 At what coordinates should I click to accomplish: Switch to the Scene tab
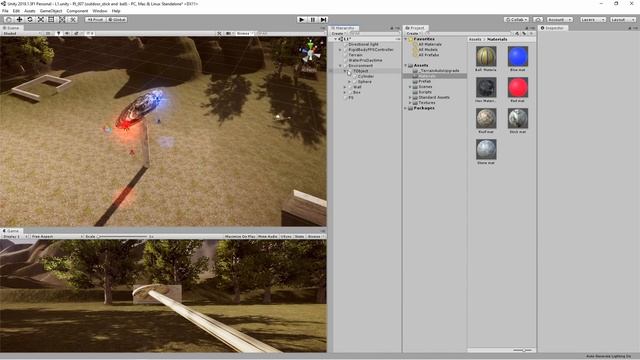pos(11,28)
